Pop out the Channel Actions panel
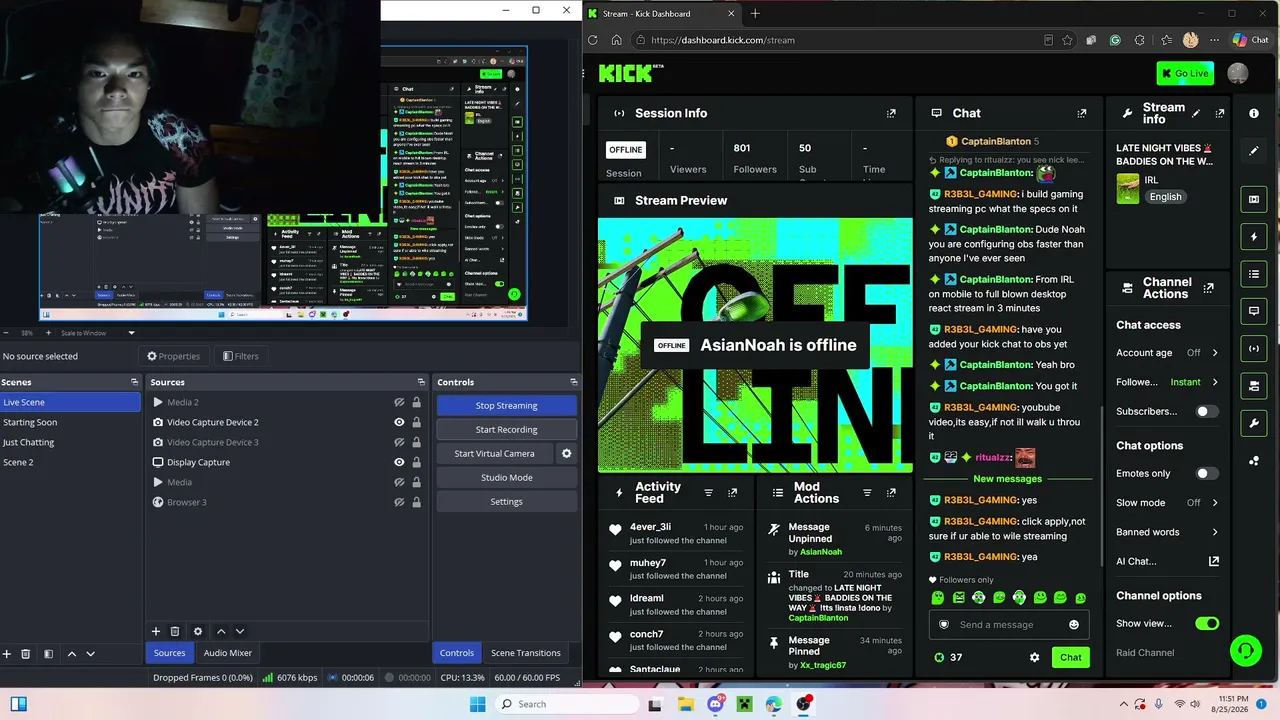This screenshot has width=1280, height=720. [1208, 288]
